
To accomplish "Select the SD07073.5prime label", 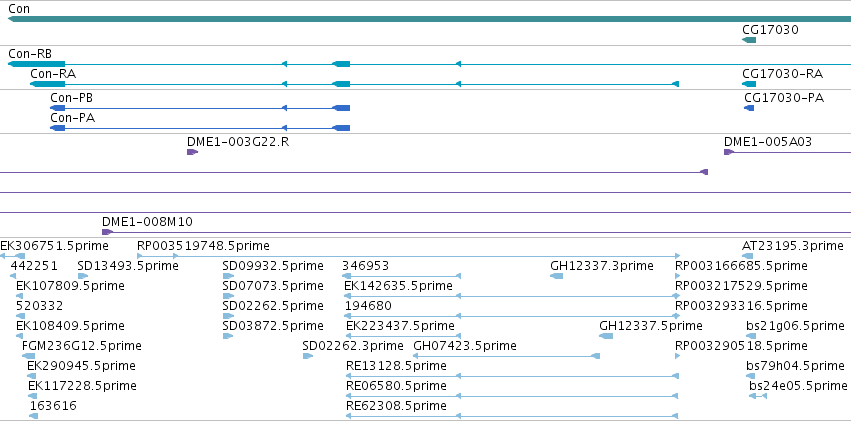I will (x=273, y=285).
